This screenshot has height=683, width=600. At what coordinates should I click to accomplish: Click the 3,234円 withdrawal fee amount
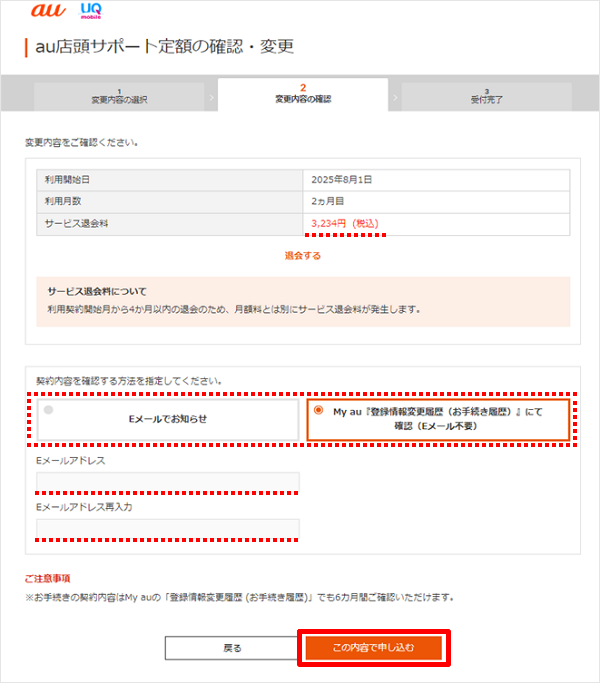pyautogui.click(x=345, y=223)
